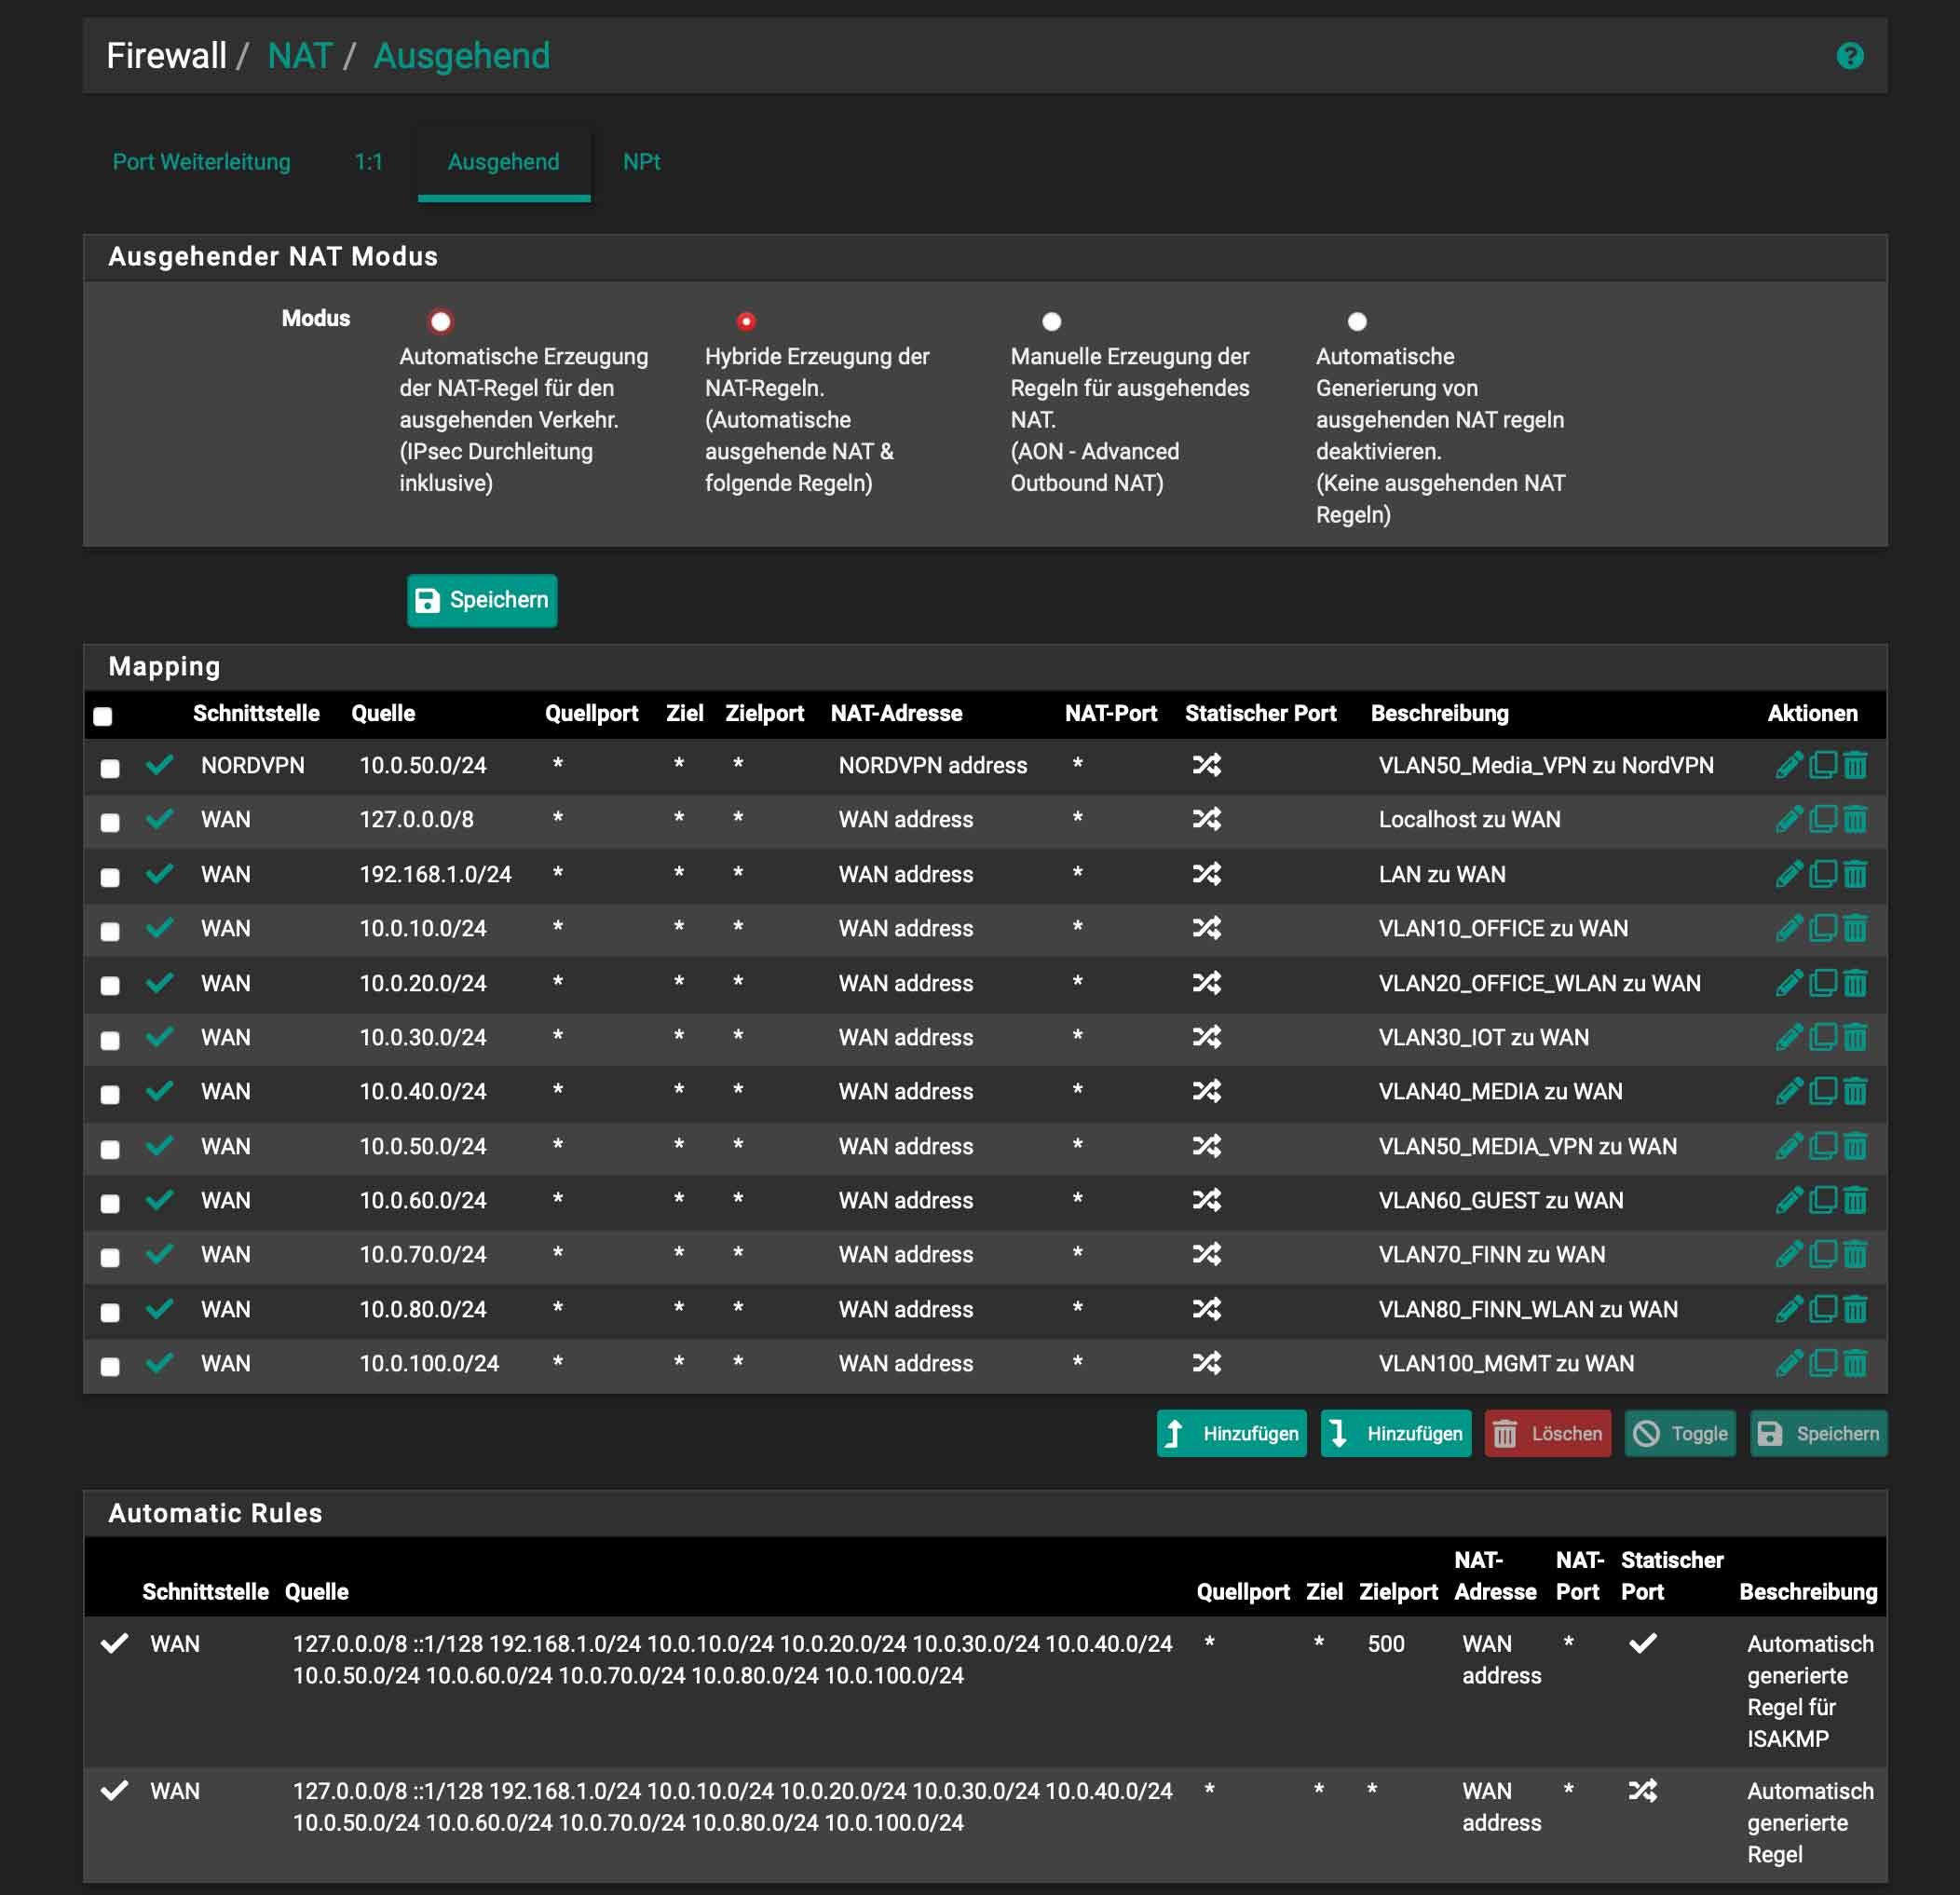Delete the VLAN50_Media_VPN zu NordVPN rule
Viewport: 1960px width, 1895px height.
1855,765
